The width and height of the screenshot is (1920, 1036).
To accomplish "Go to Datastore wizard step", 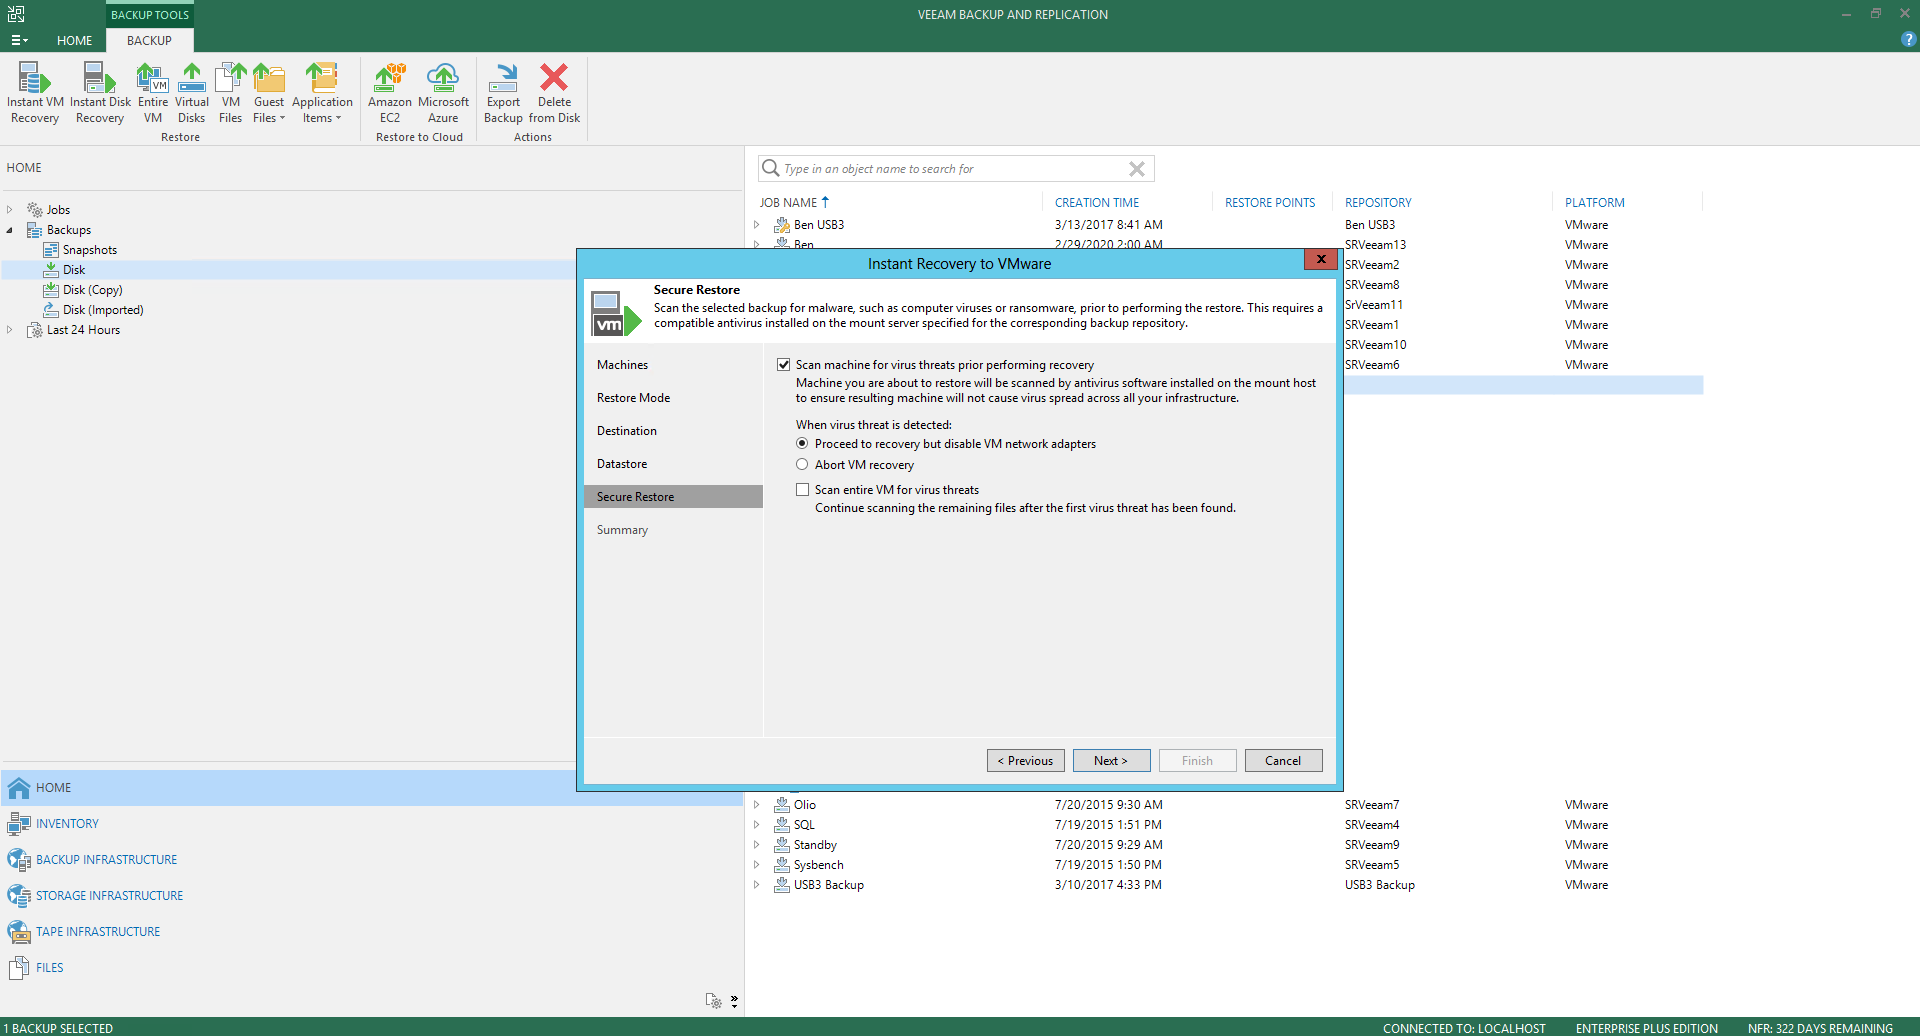I will [x=622, y=464].
